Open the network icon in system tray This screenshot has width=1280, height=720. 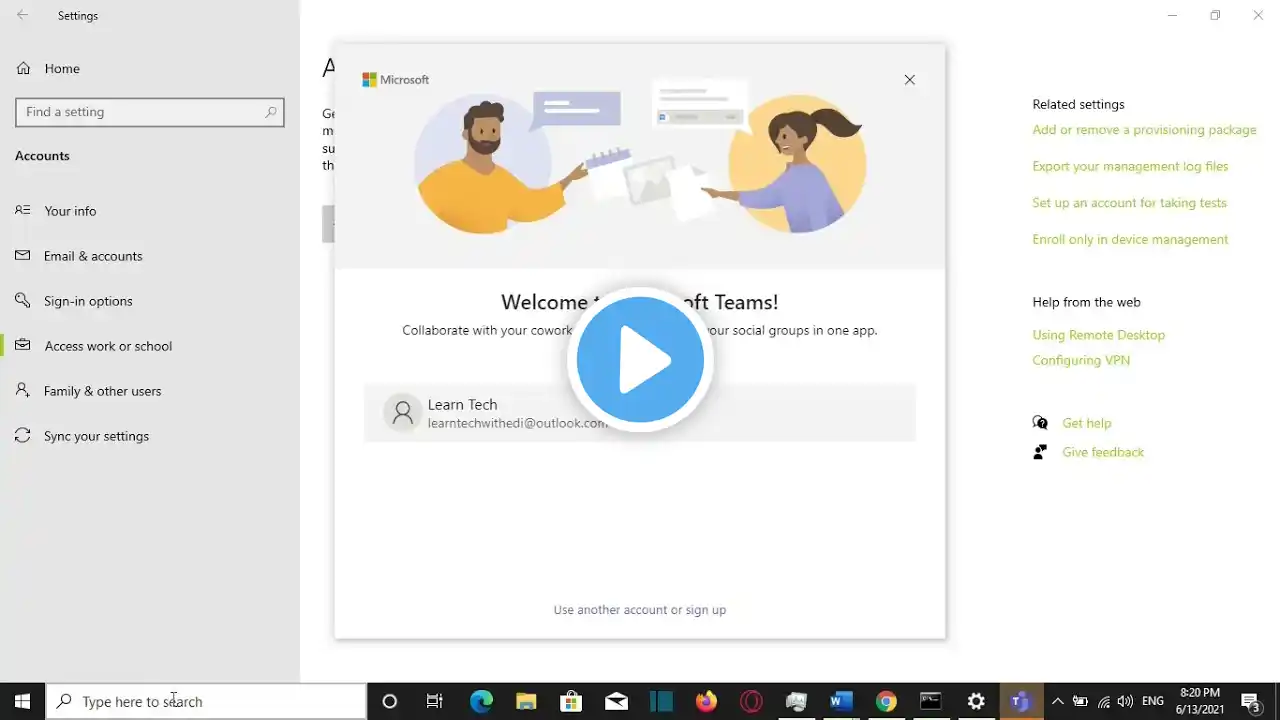coord(1104,701)
